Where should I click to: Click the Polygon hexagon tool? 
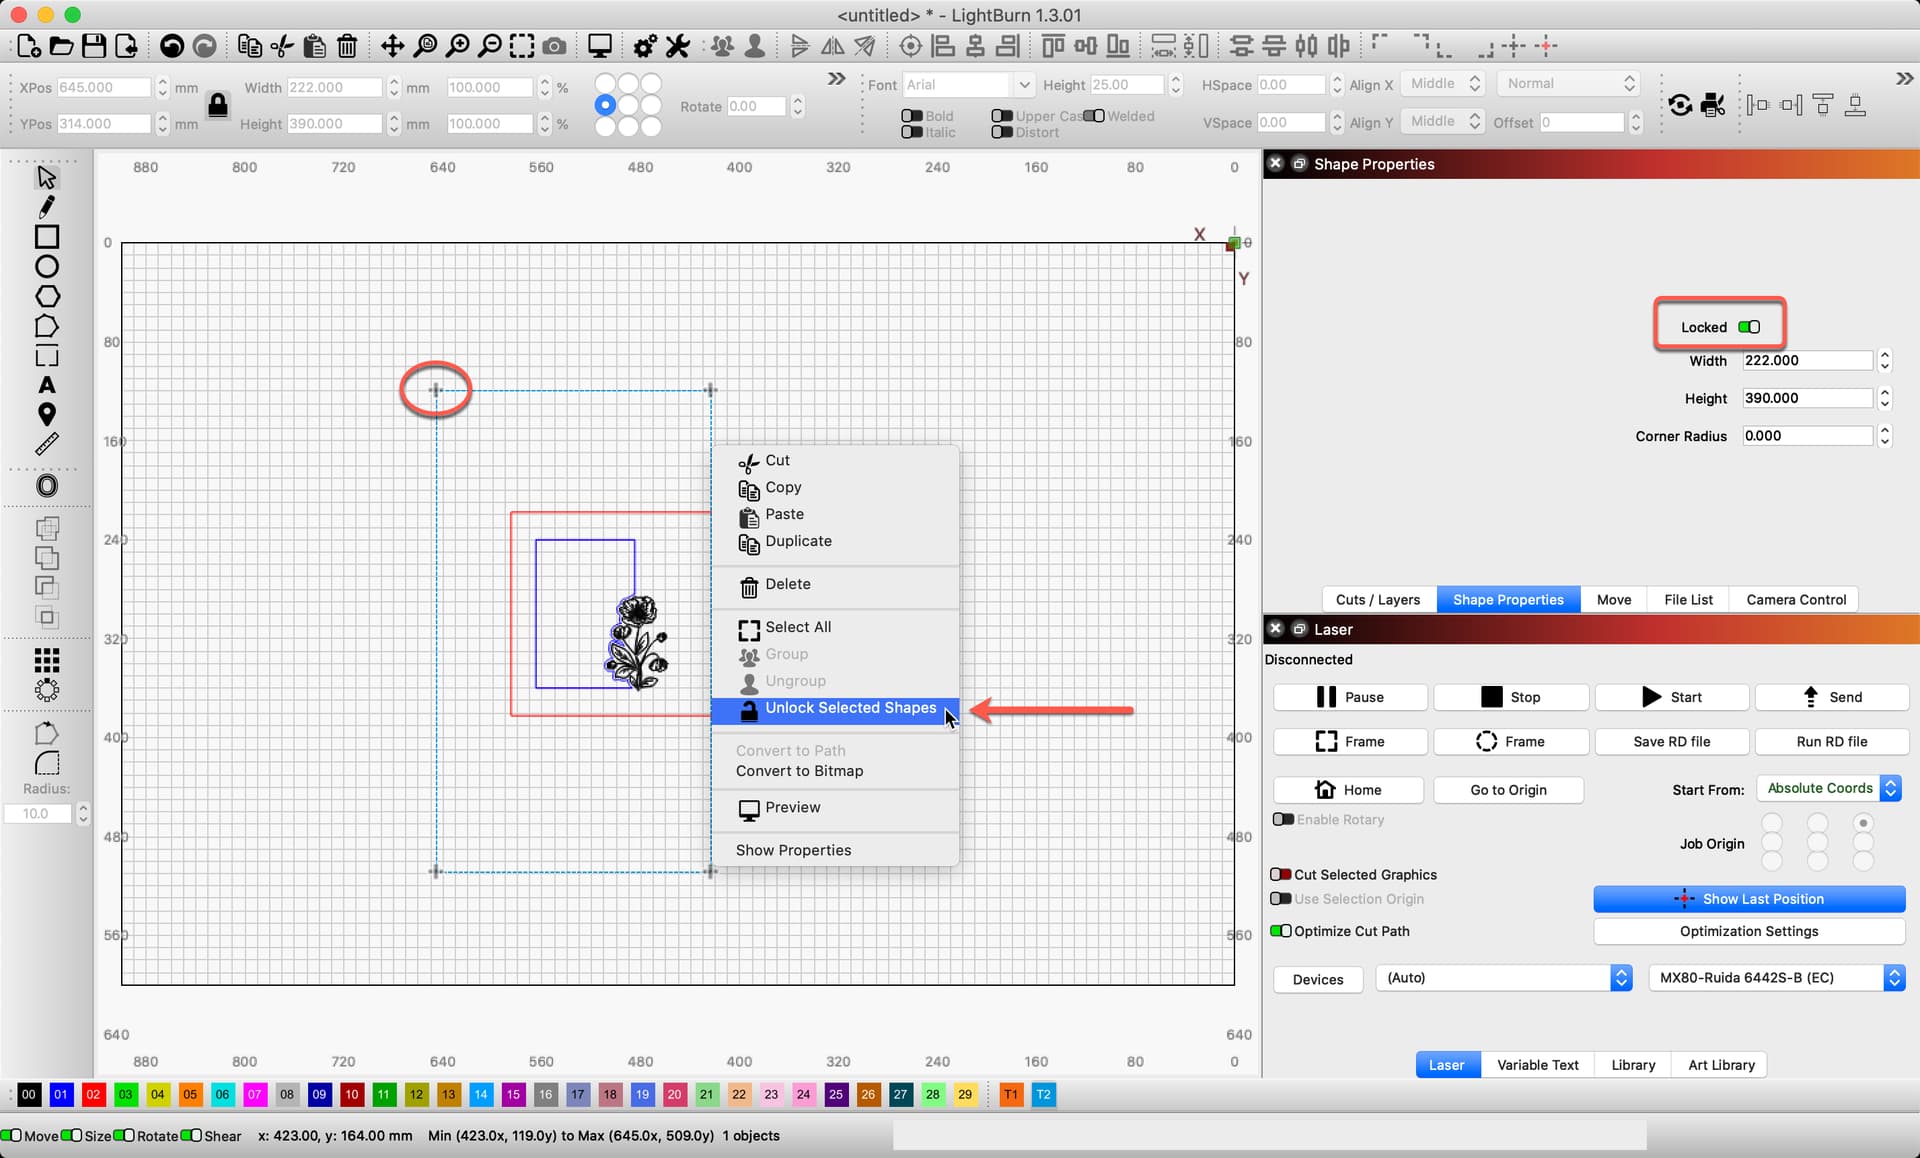tap(46, 297)
